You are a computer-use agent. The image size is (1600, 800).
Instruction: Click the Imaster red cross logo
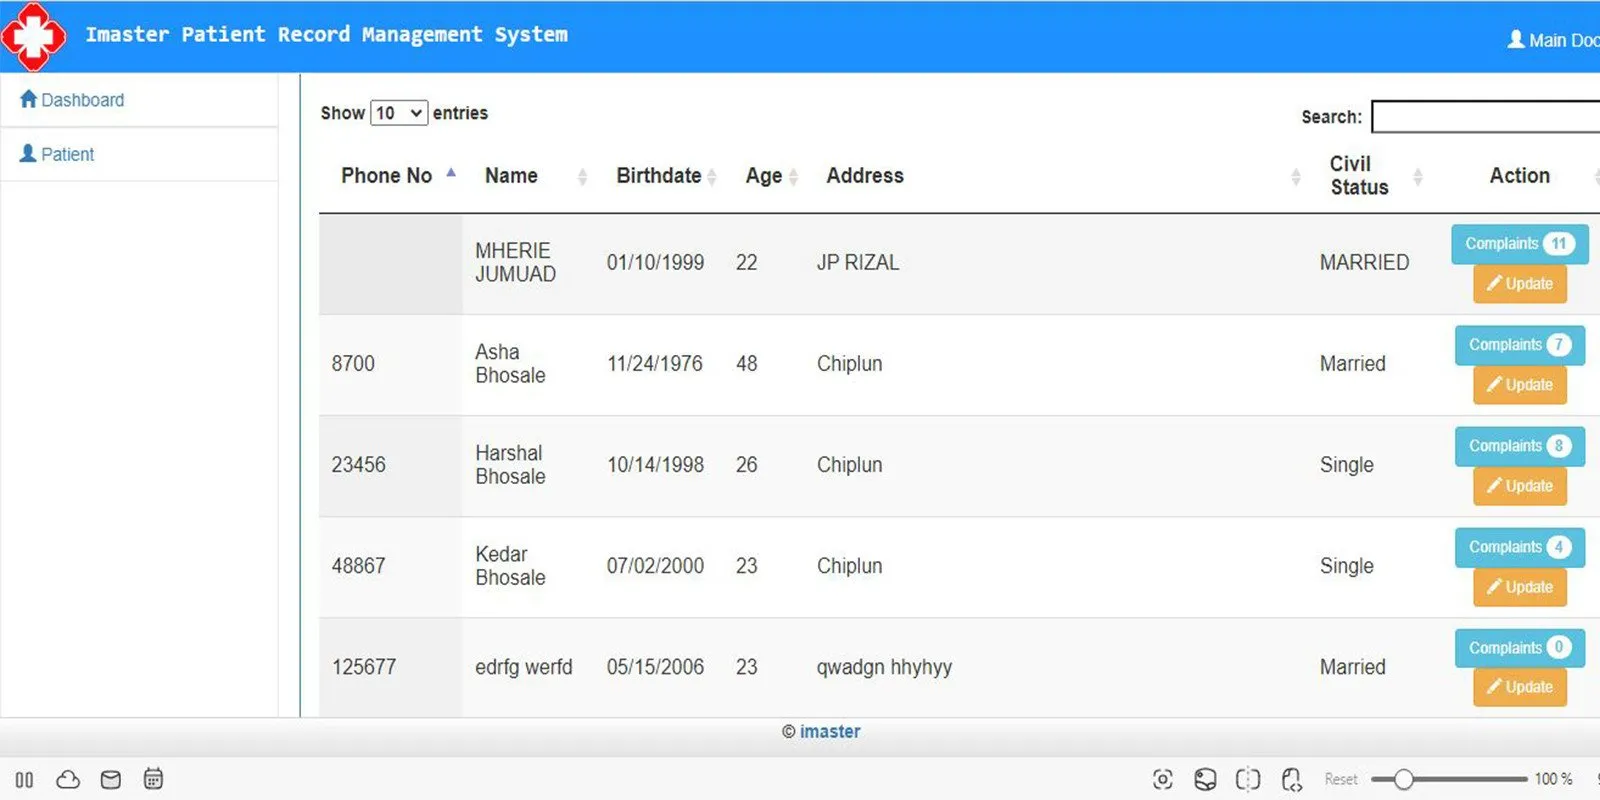33,36
